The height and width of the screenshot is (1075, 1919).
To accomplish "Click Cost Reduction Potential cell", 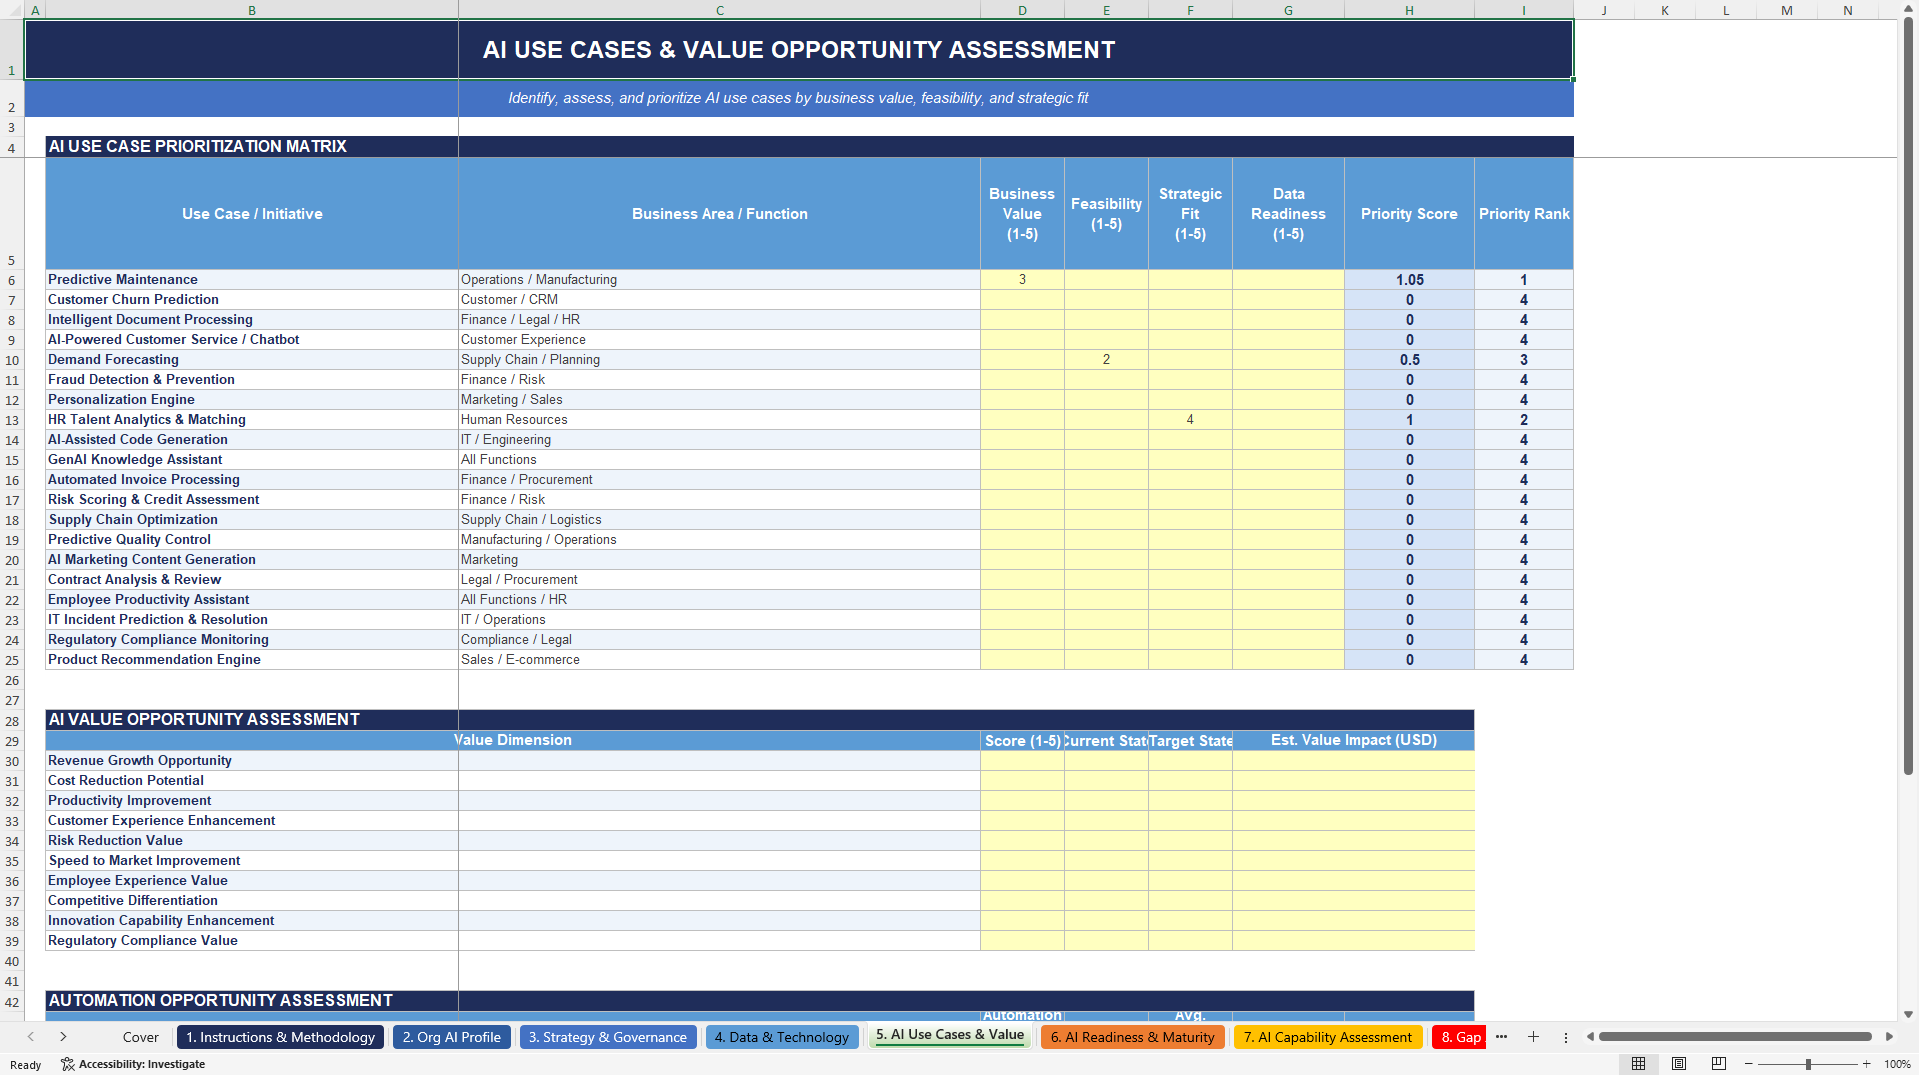I will 252,781.
